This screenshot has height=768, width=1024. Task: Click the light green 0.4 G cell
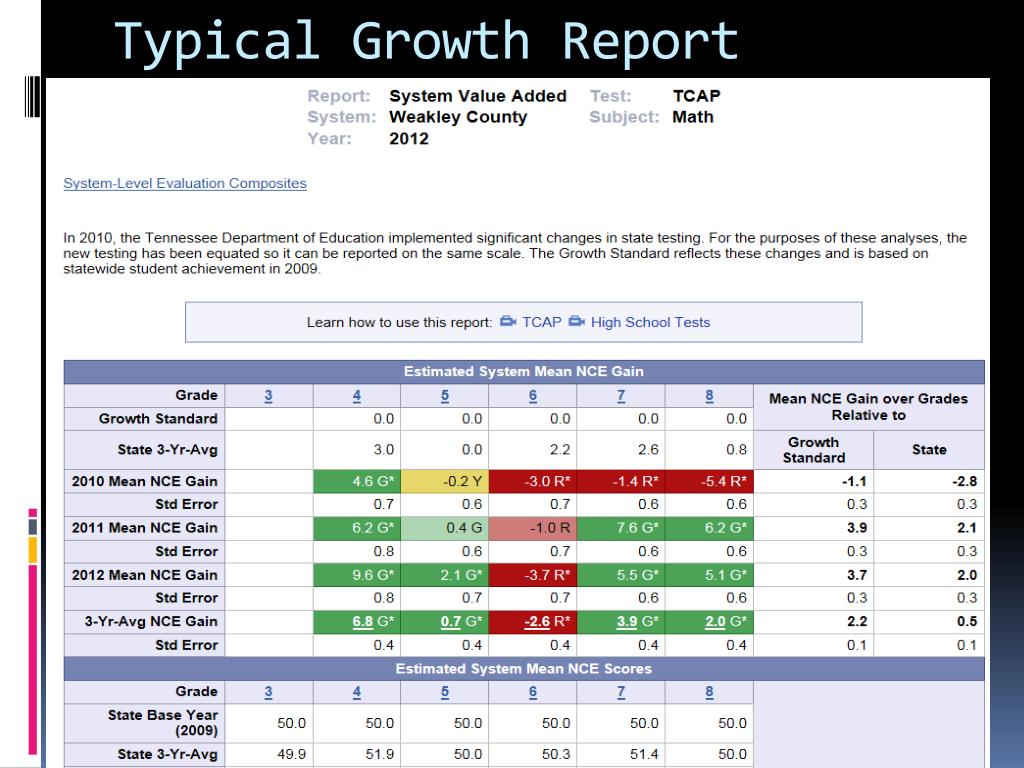pyautogui.click(x=445, y=528)
